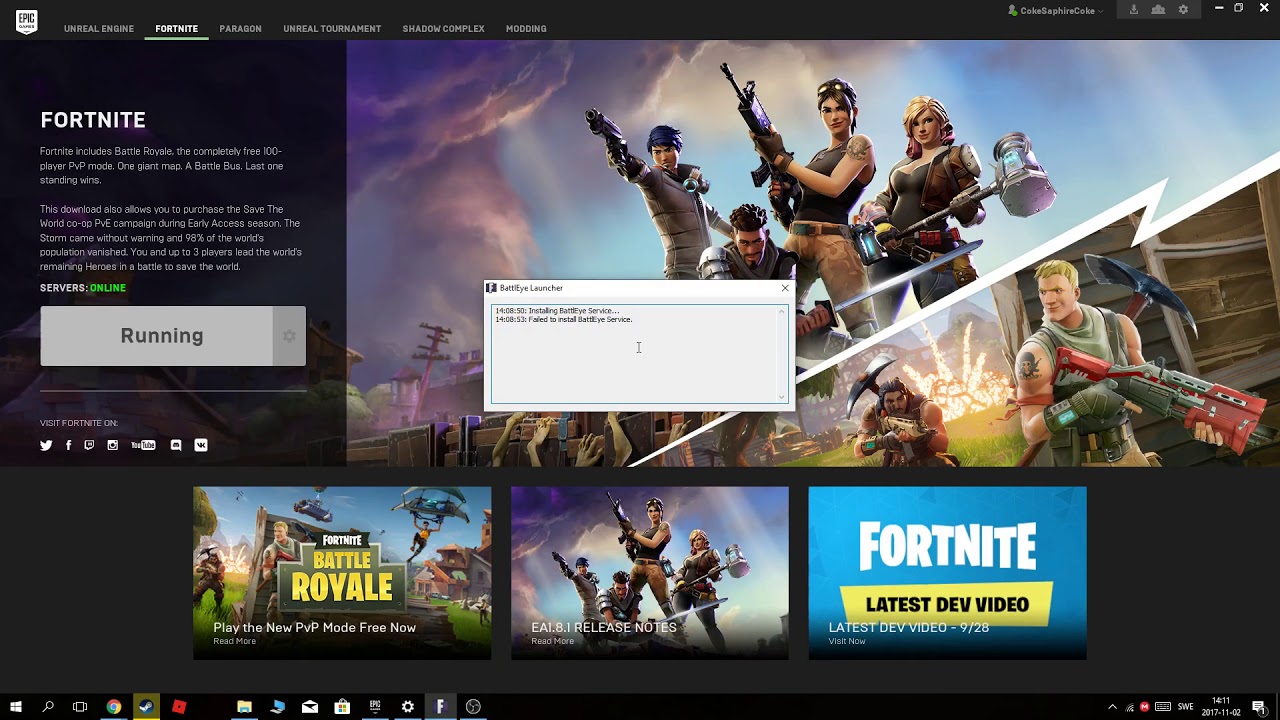1280x720 pixels.
Task: Read more on EA1.8.1 Release Notes
Action: click(552, 641)
